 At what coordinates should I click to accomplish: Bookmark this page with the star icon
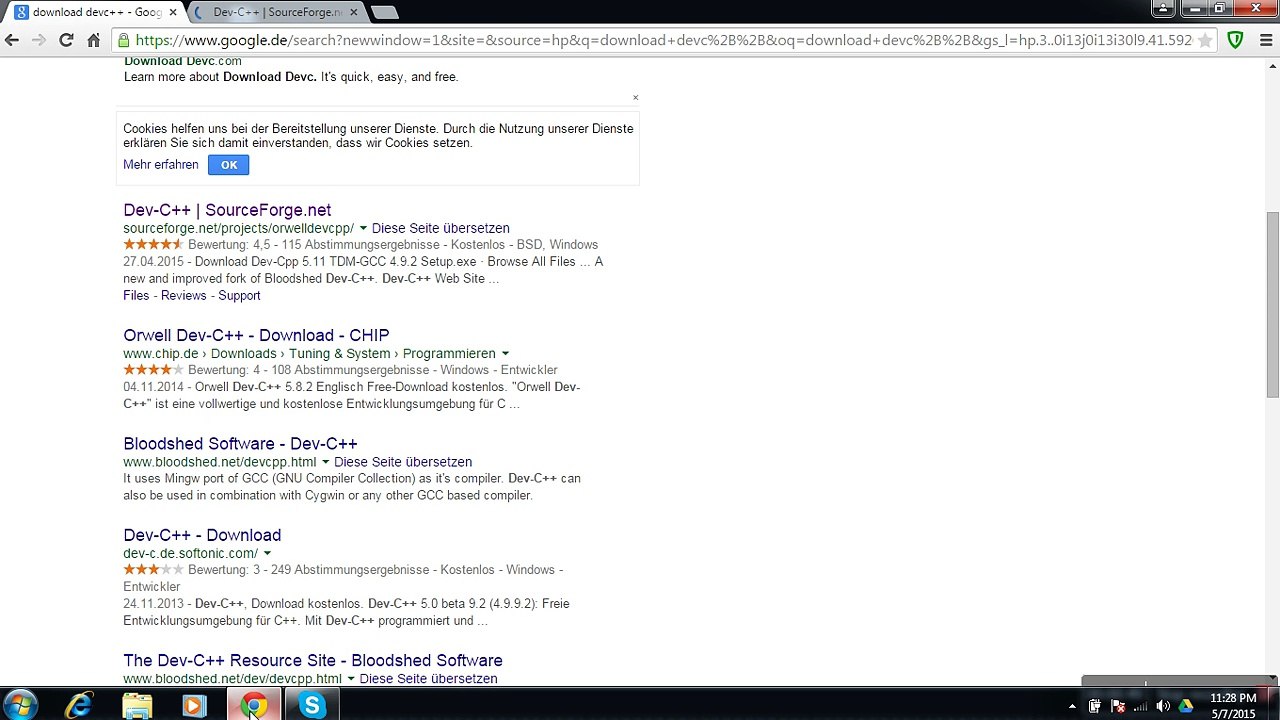[1206, 40]
